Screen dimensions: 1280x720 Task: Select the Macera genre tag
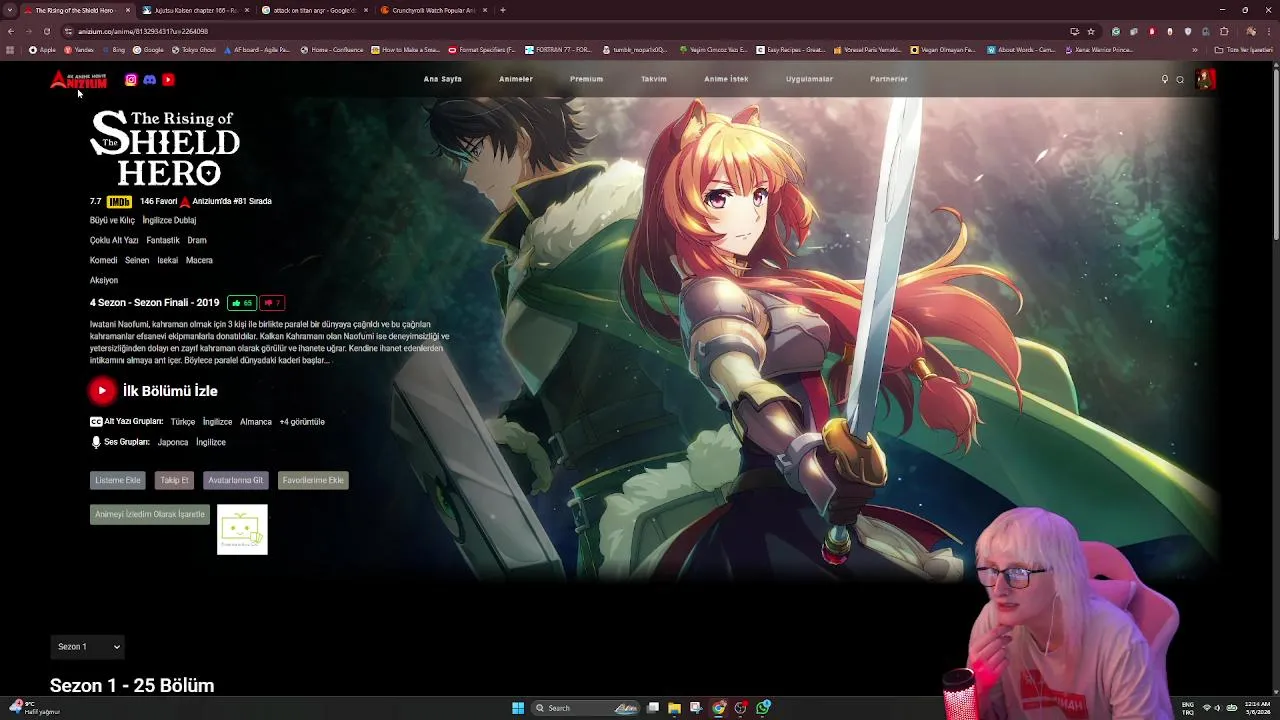(199, 261)
